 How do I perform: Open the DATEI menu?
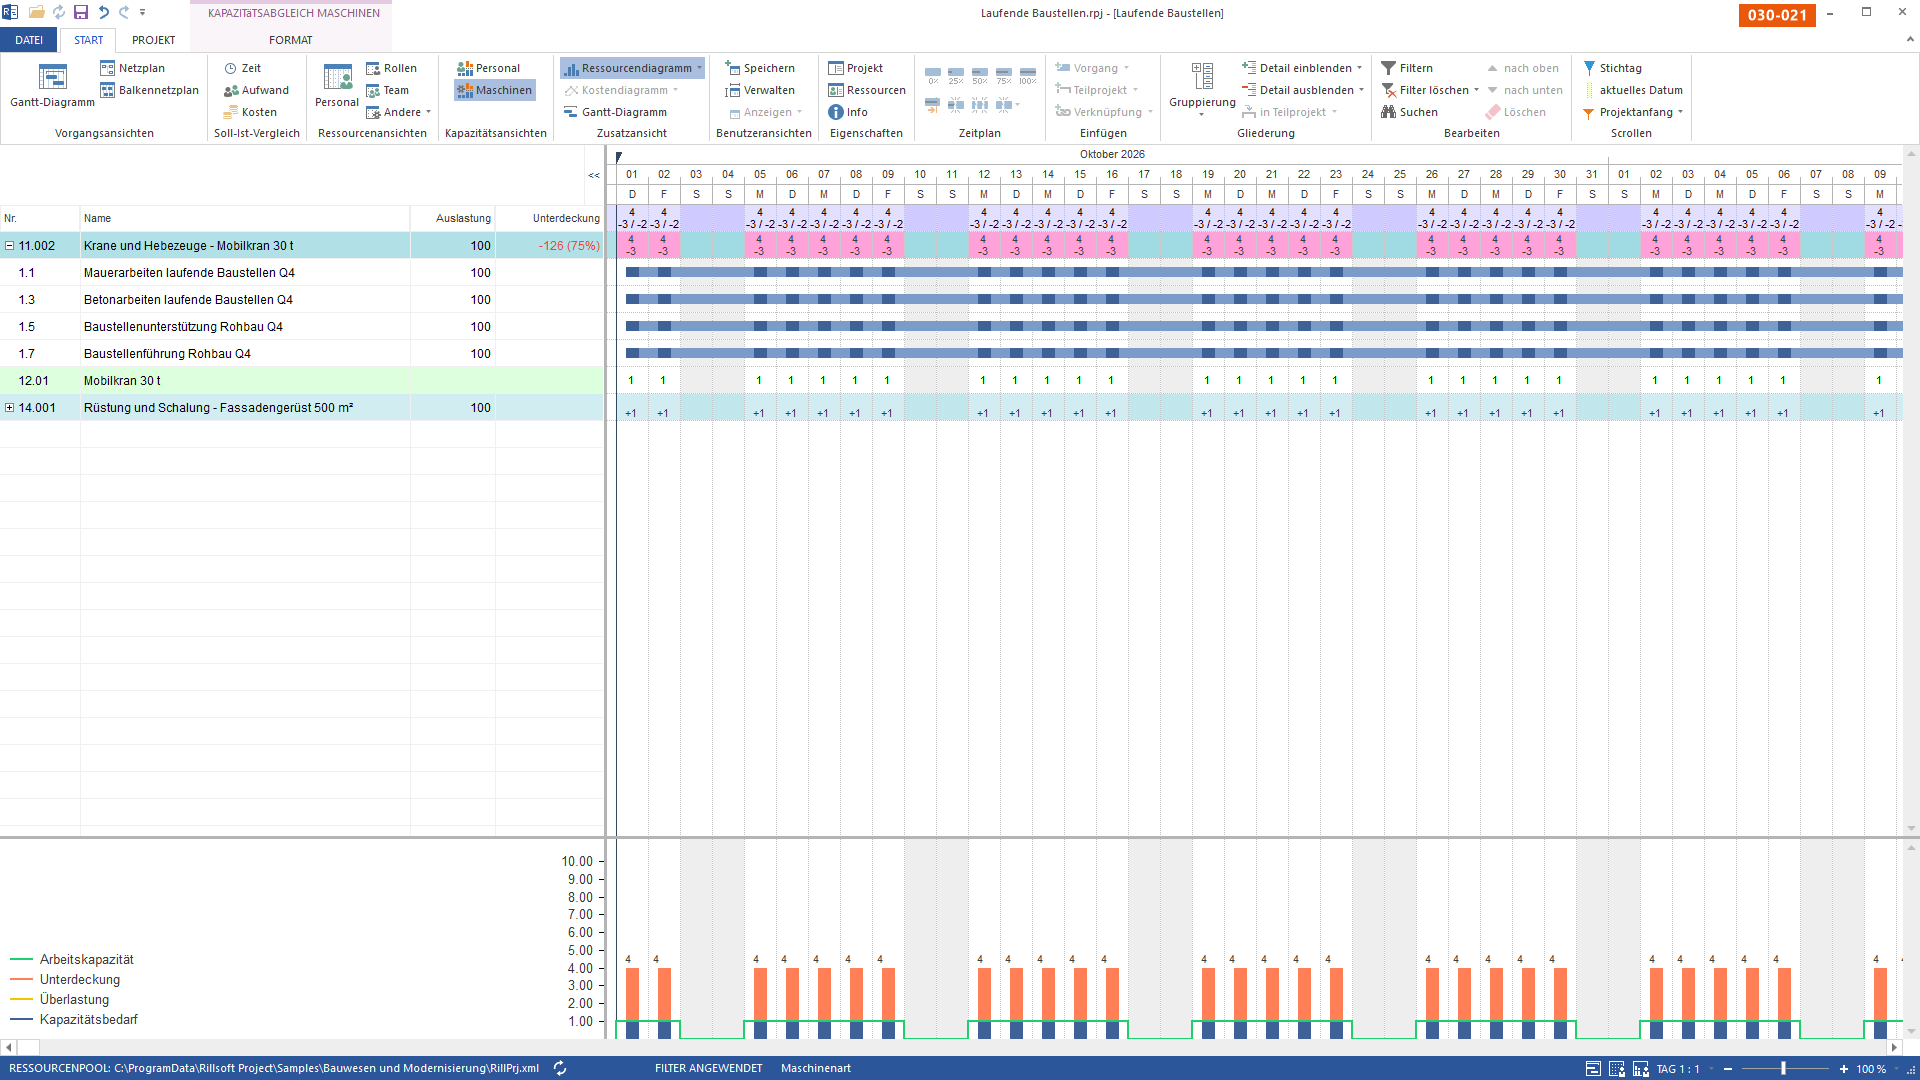[x=29, y=40]
